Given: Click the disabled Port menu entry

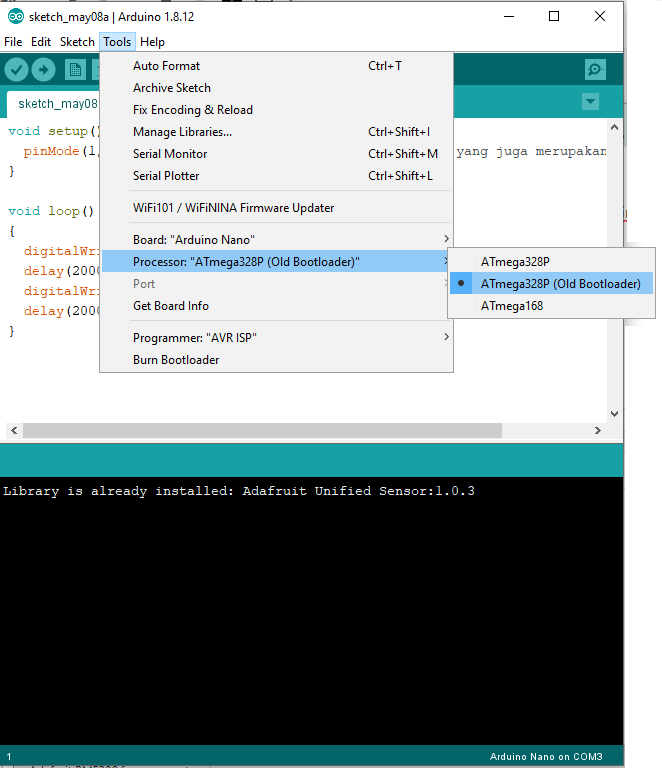Looking at the screenshot, I should (276, 284).
